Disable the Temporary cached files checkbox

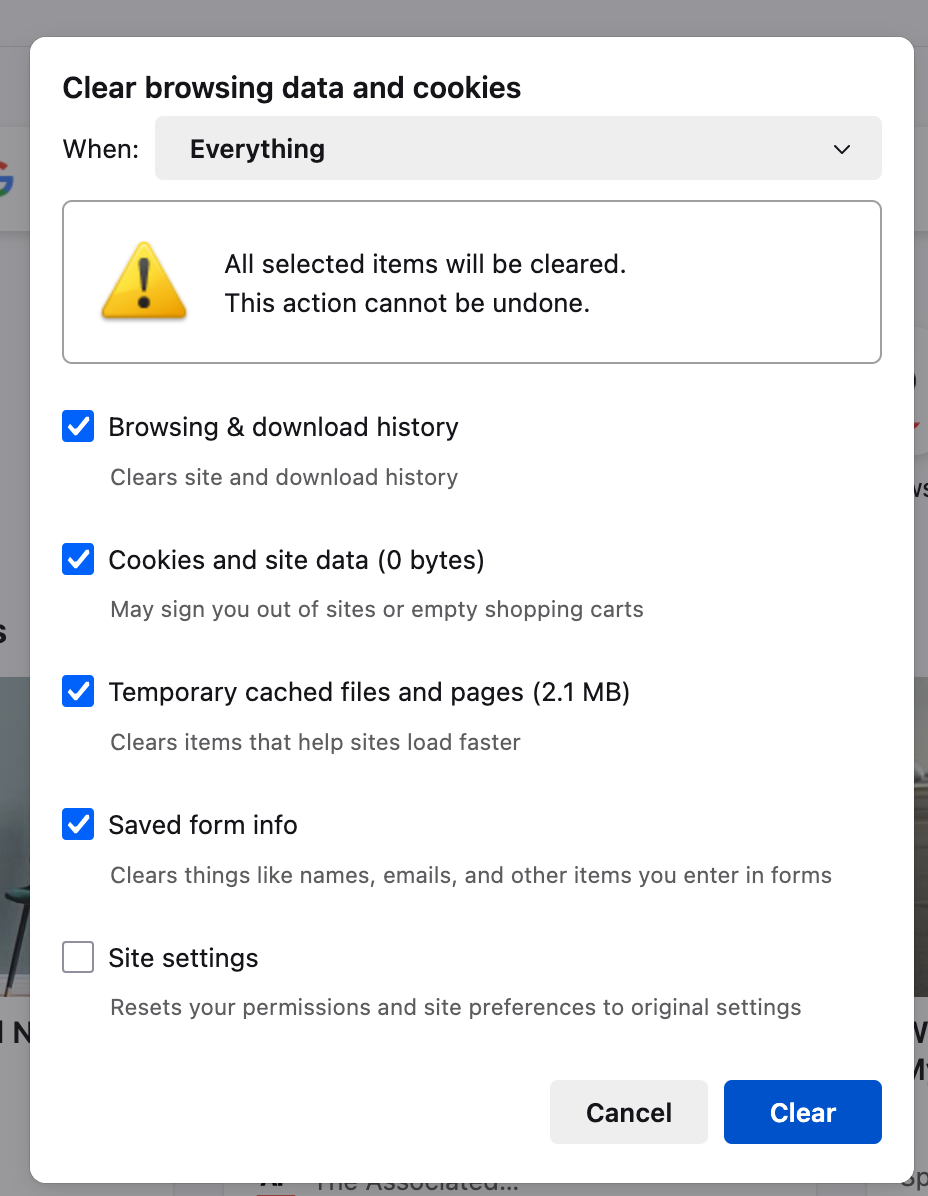click(x=78, y=692)
